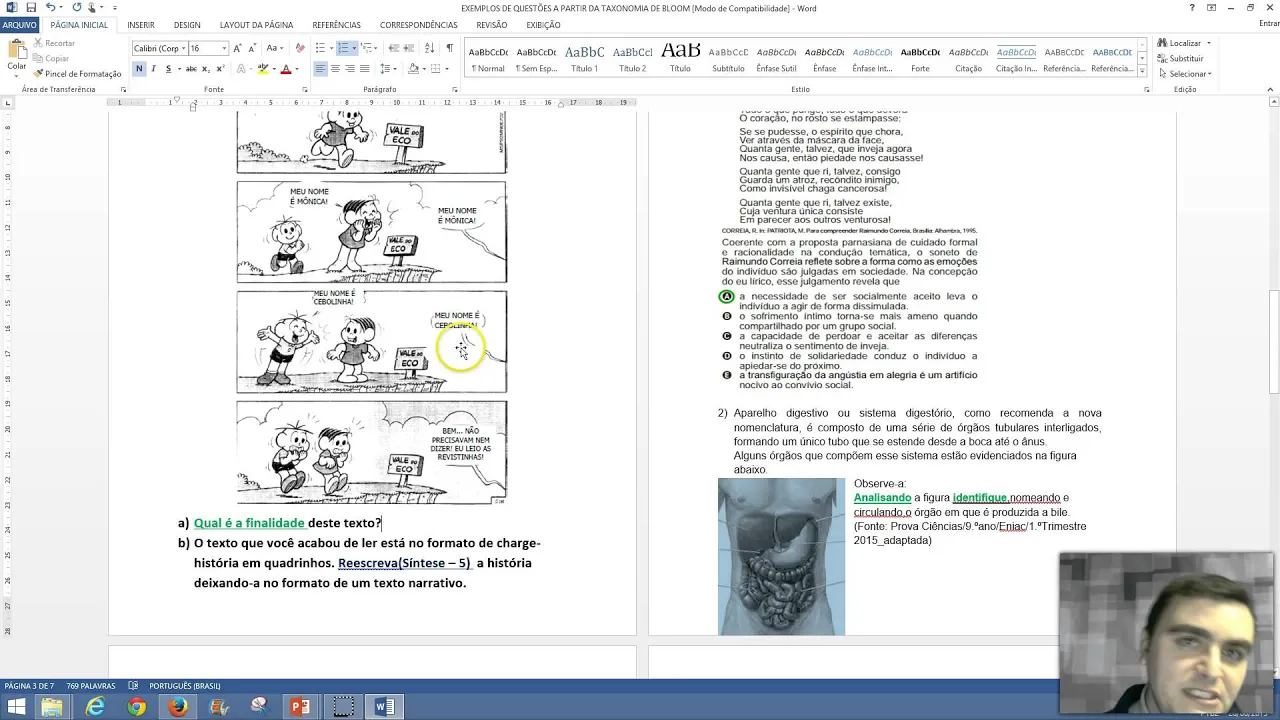
Task: Redo the last action
Action: 77,8
